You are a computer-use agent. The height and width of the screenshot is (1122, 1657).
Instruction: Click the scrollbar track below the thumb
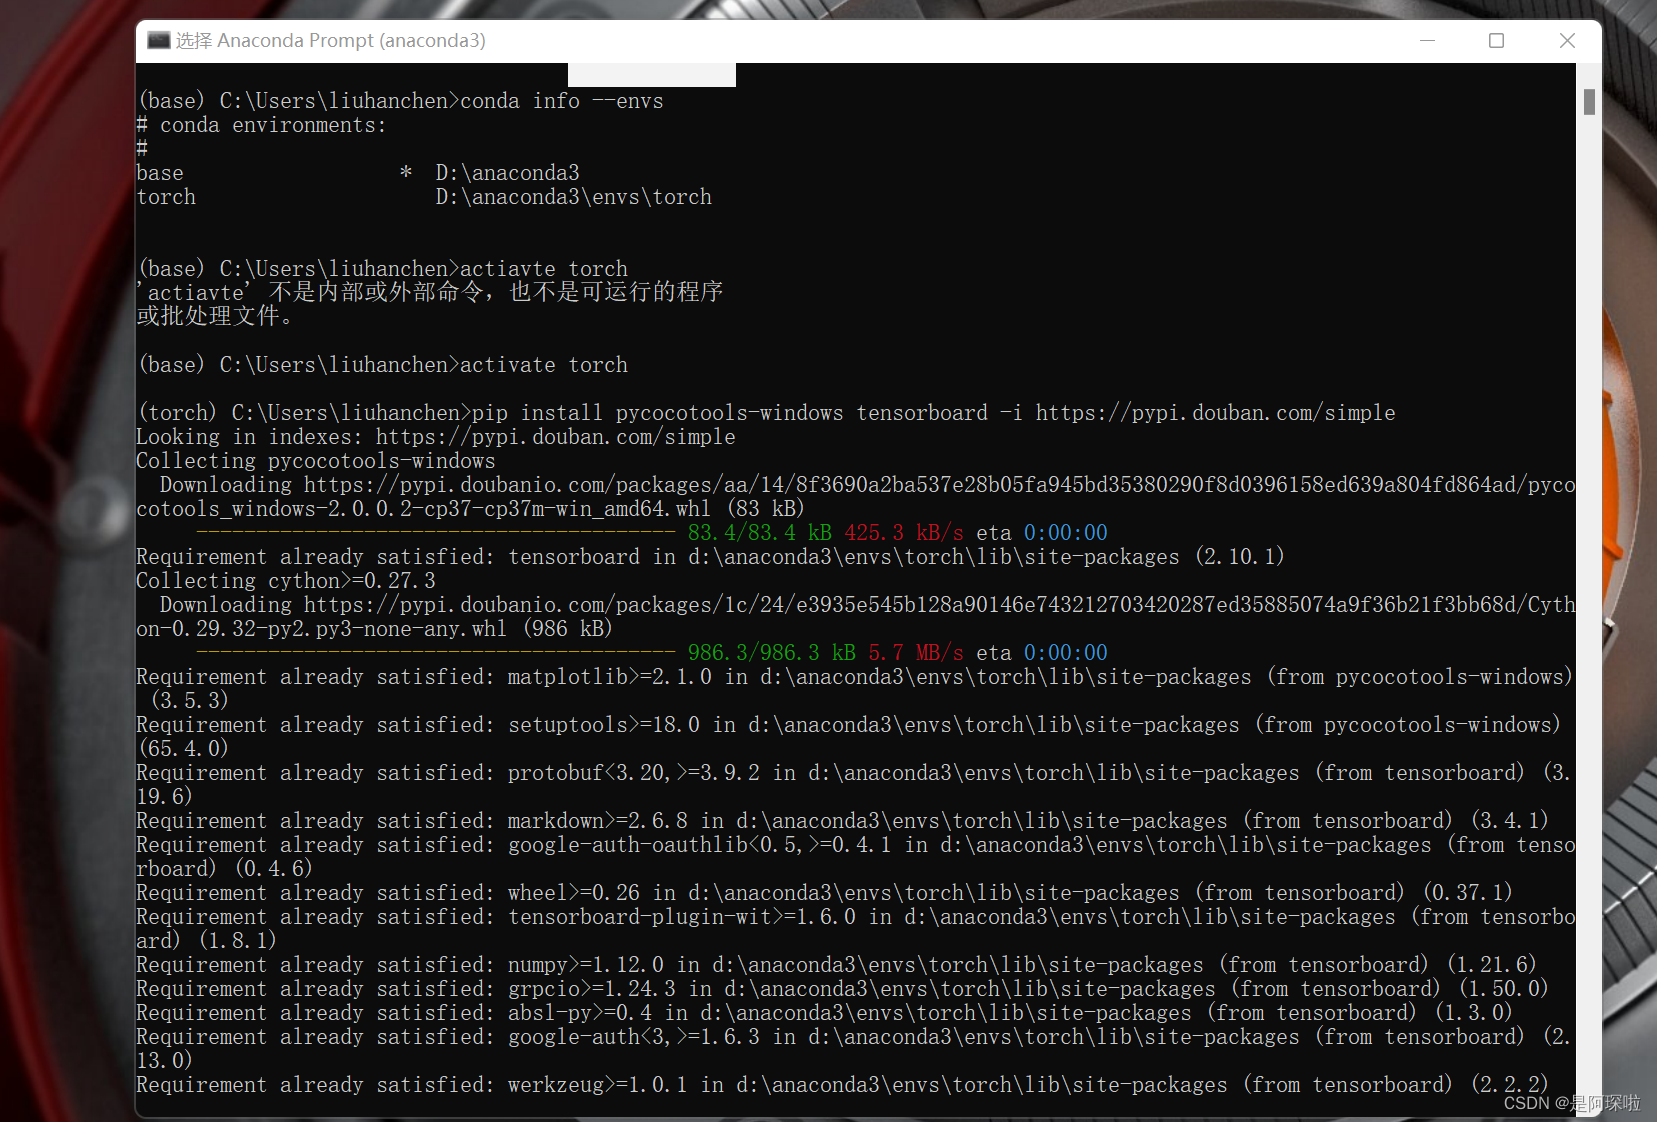[x=1587, y=600]
